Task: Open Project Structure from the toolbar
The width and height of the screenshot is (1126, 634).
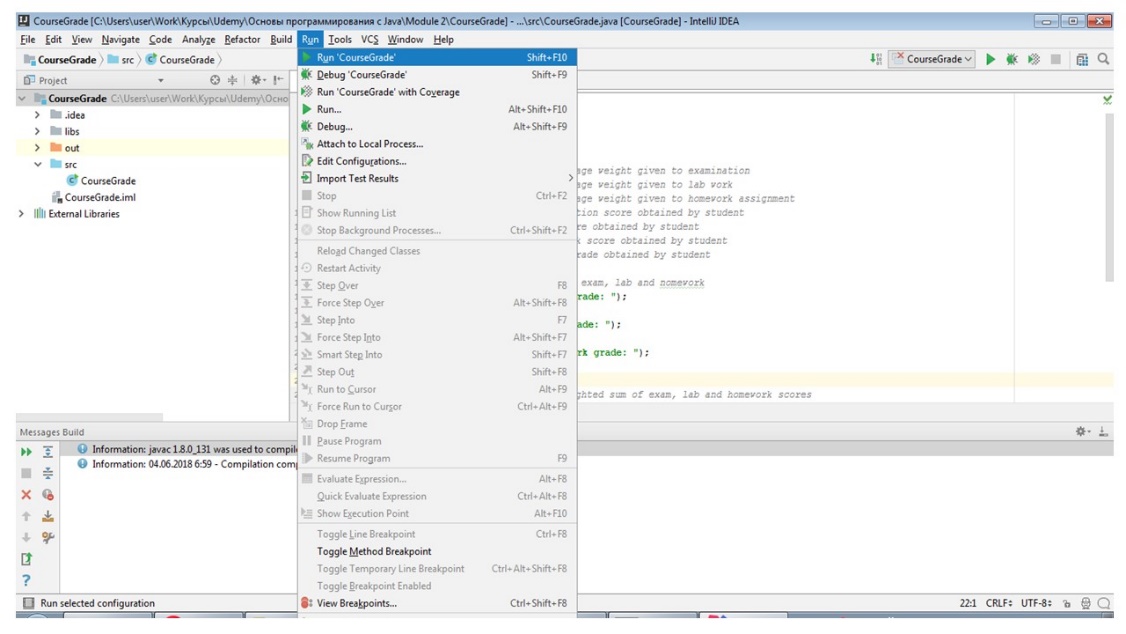Action: 1082,60
